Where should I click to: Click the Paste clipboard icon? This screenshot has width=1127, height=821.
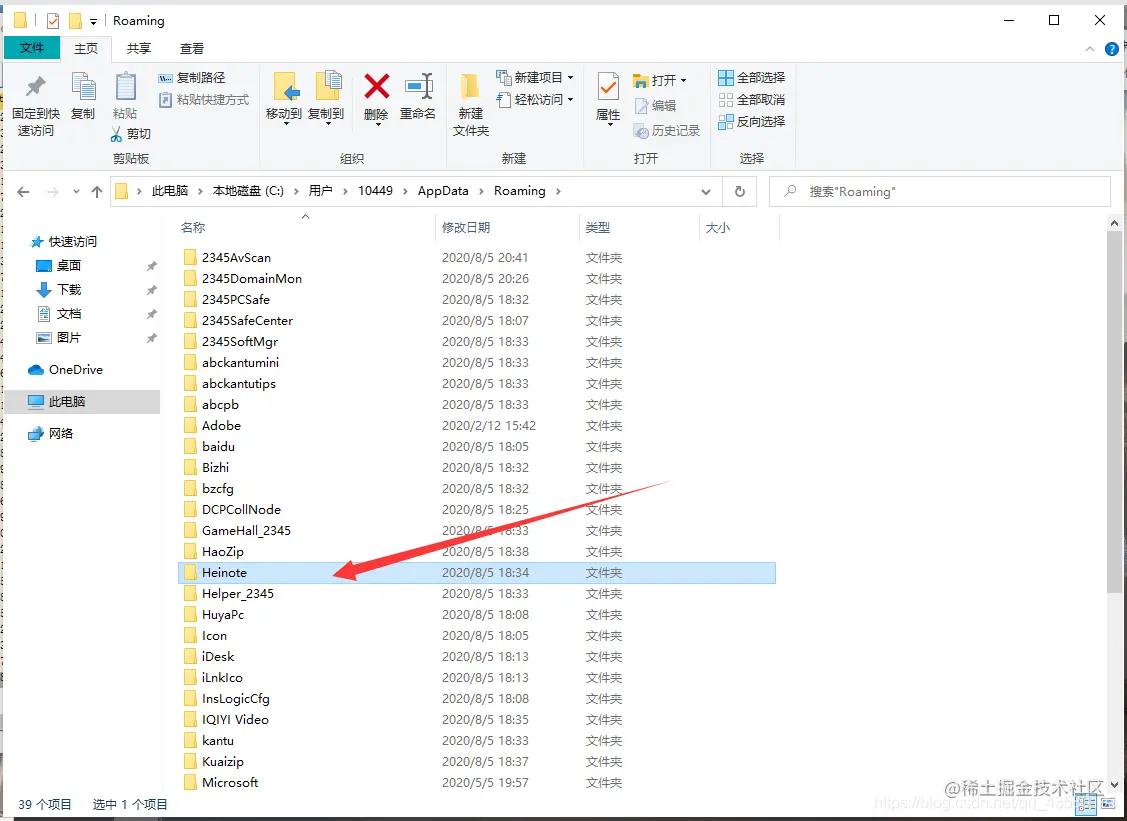tap(126, 87)
